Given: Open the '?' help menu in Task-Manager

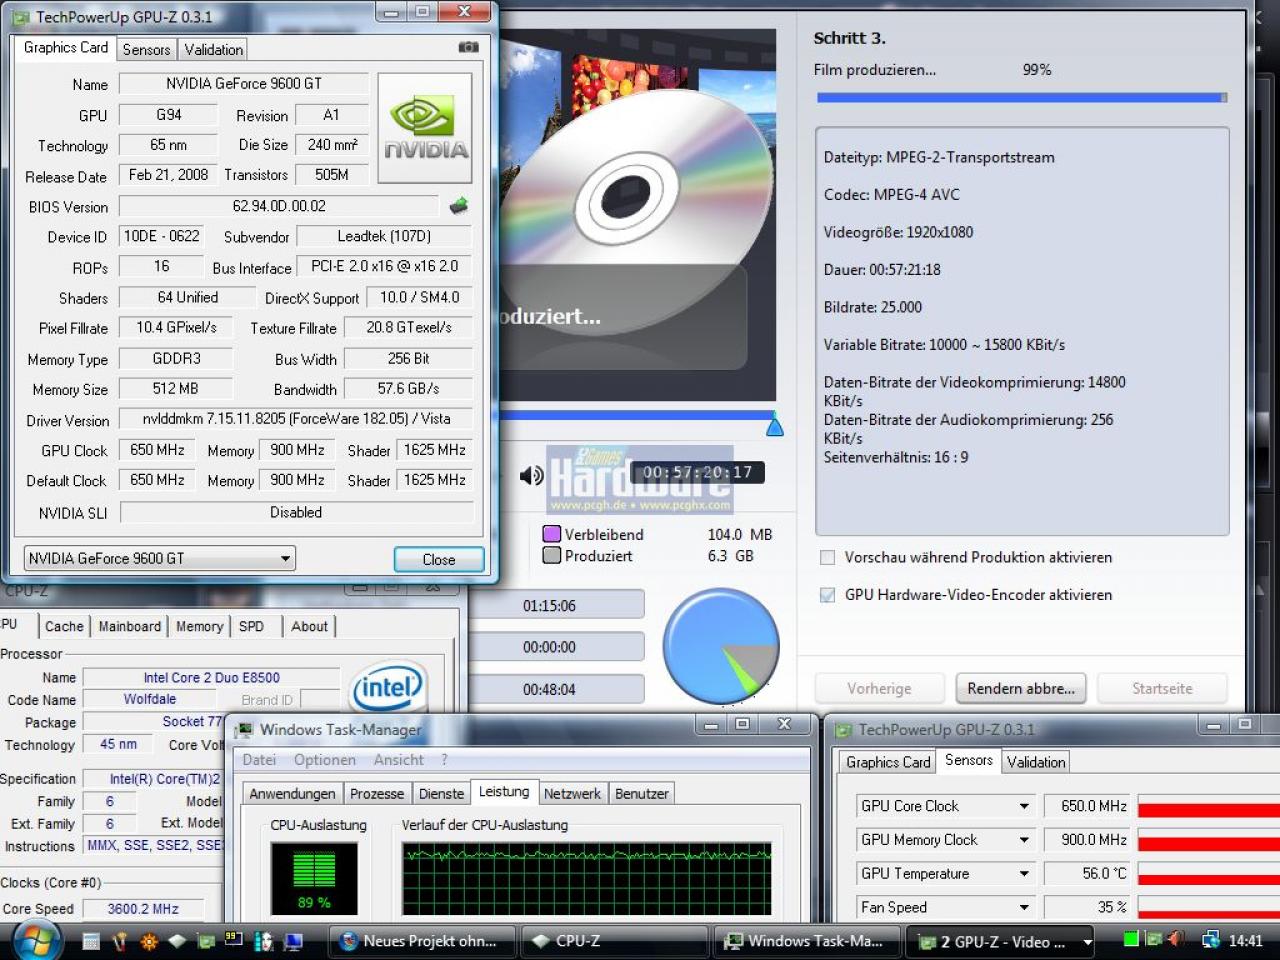Looking at the screenshot, I should [x=444, y=760].
